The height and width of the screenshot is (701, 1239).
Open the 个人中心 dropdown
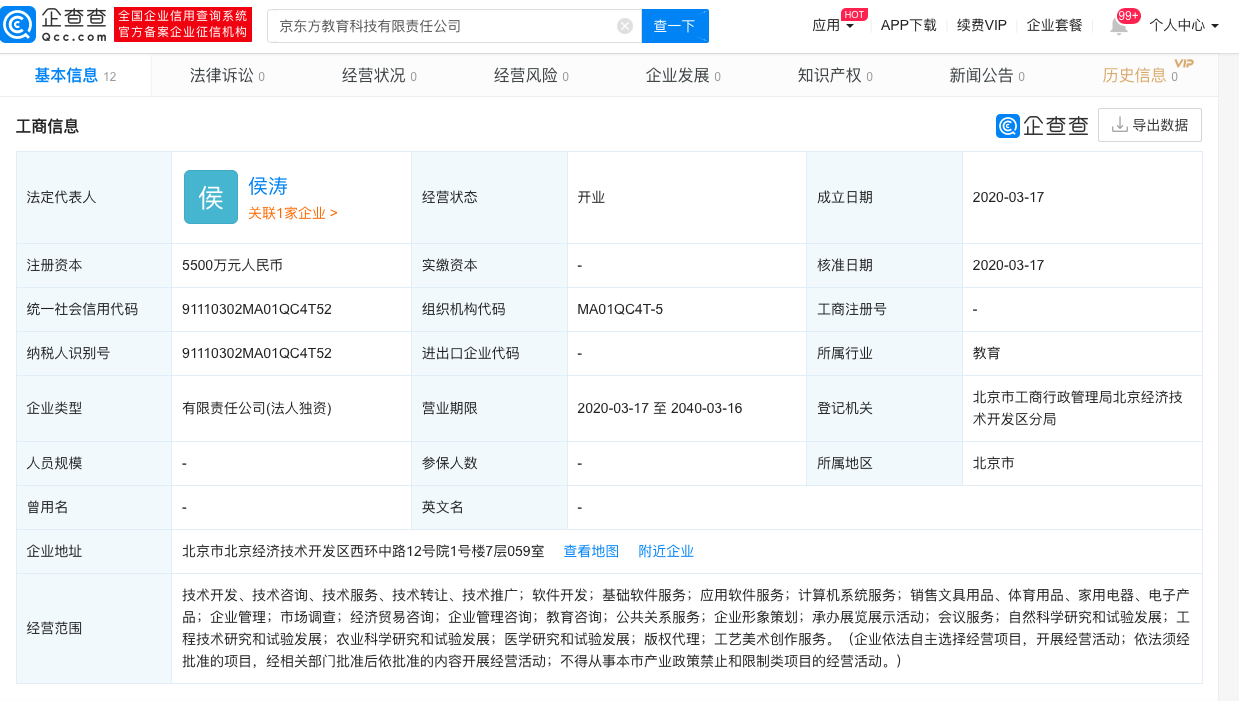[x=1183, y=26]
